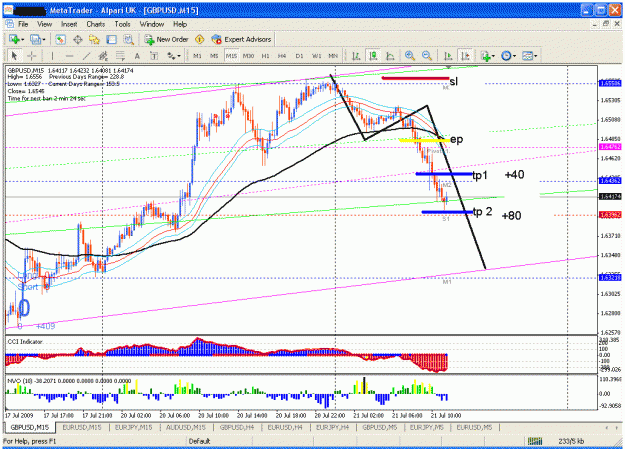Open the Tools menu
Viewport: 625px width, 449px height.
coord(122,24)
